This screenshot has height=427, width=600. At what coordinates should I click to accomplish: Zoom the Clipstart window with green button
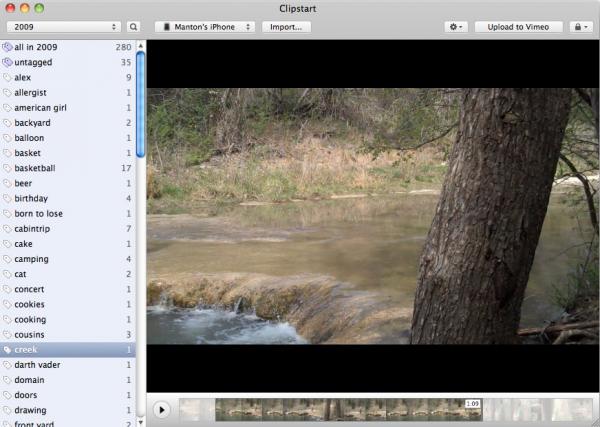(39, 8)
